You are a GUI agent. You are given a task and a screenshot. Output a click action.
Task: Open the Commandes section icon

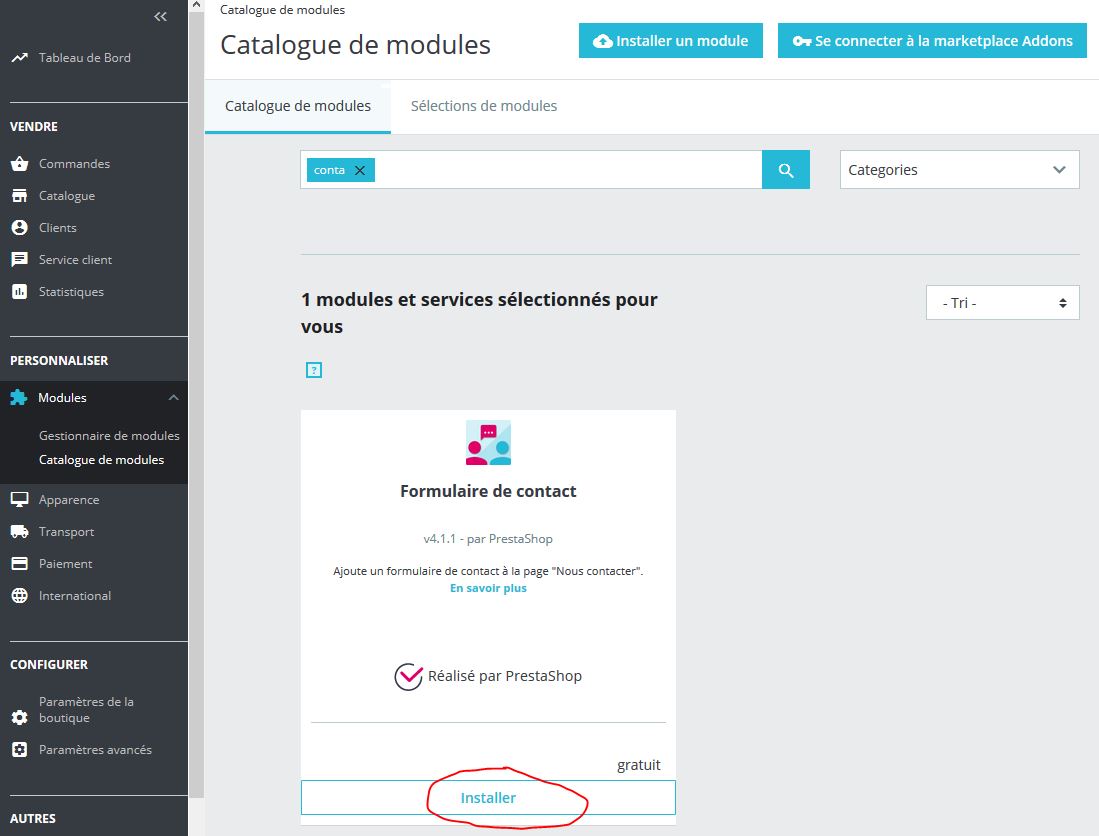coord(22,163)
